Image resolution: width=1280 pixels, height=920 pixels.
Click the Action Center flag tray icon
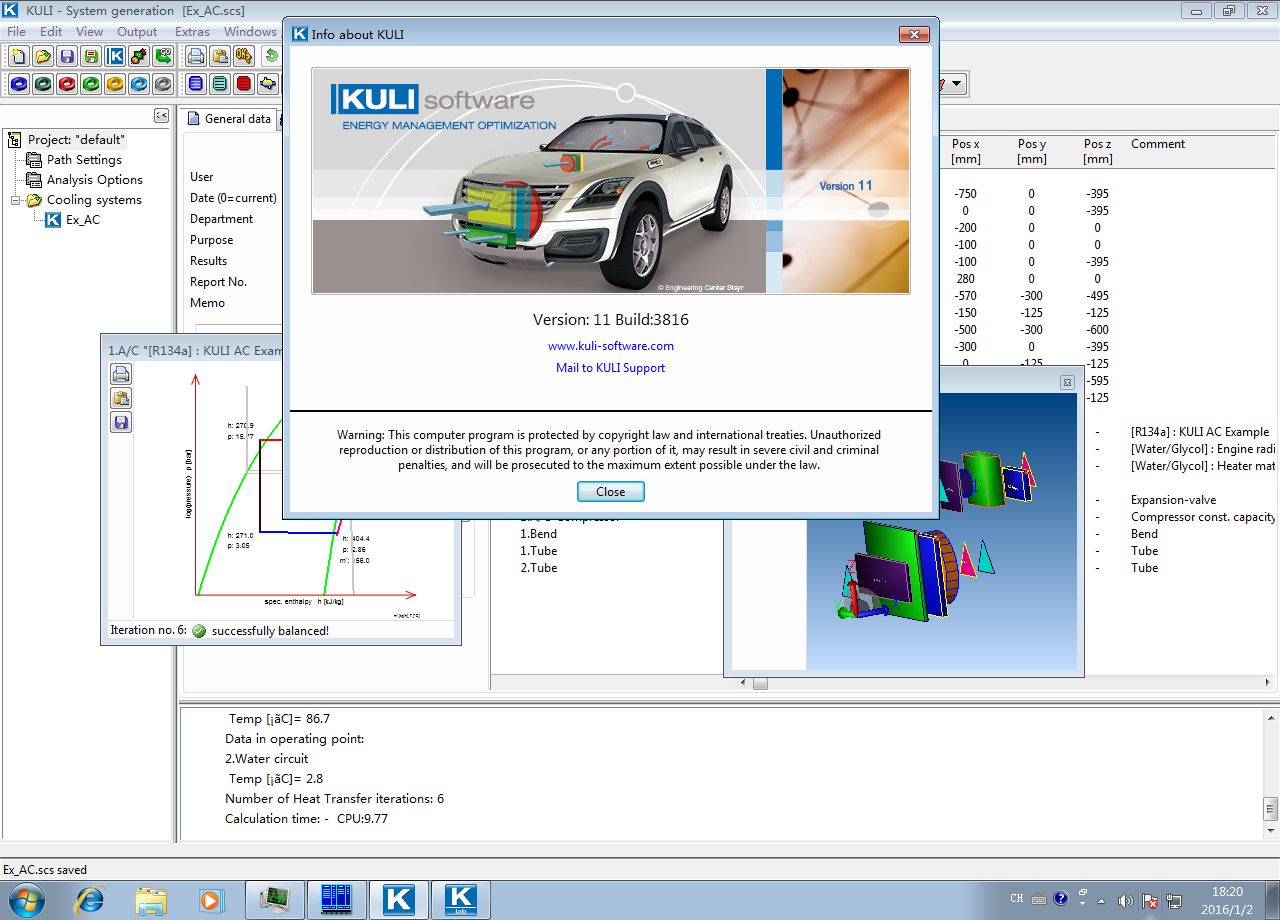coord(1150,899)
